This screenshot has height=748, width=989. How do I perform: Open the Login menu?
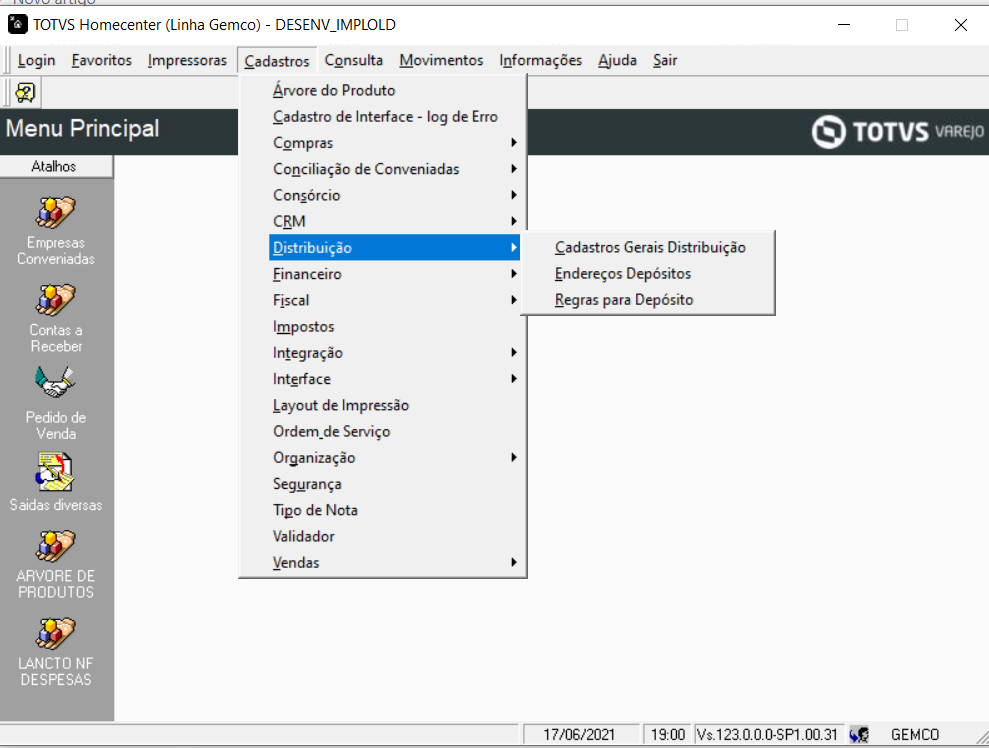coord(37,61)
